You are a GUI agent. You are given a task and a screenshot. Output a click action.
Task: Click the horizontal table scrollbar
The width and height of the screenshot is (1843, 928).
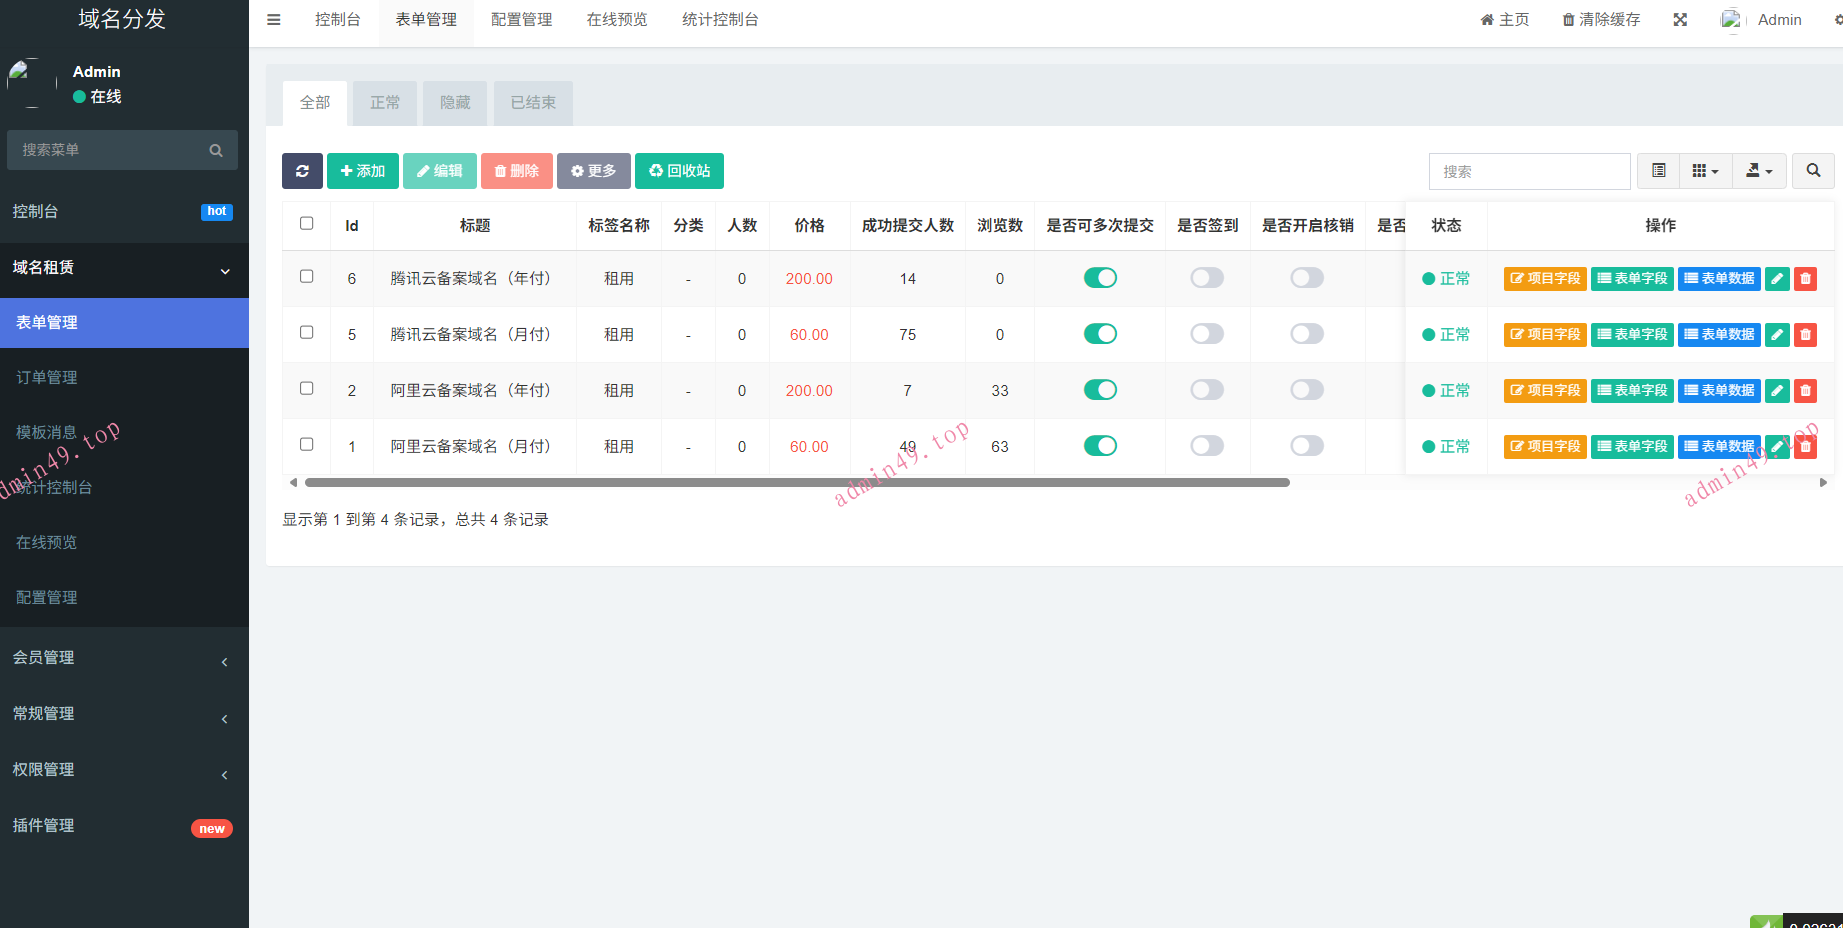(x=796, y=483)
